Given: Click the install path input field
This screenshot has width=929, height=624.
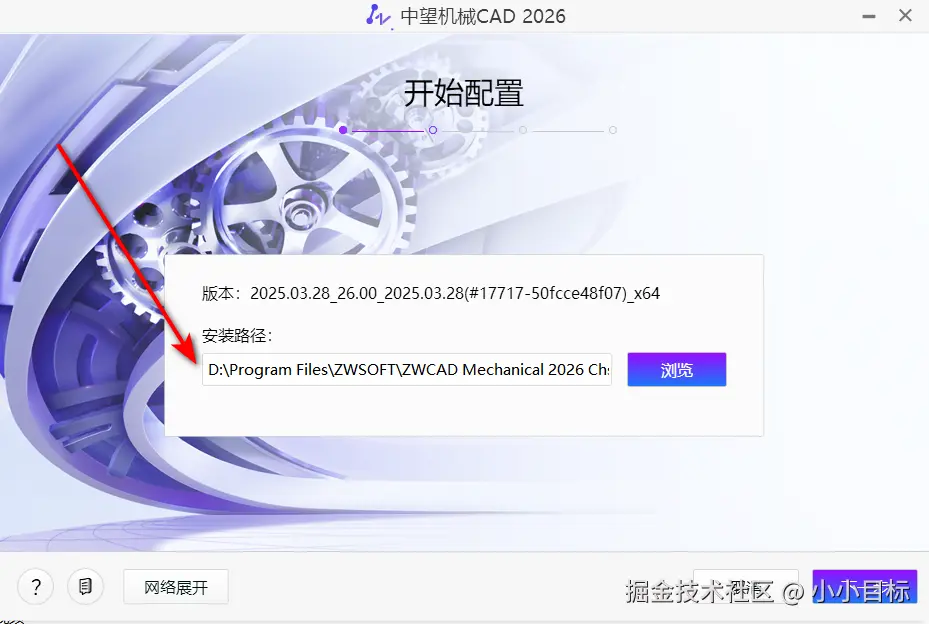Looking at the screenshot, I should click(x=407, y=370).
